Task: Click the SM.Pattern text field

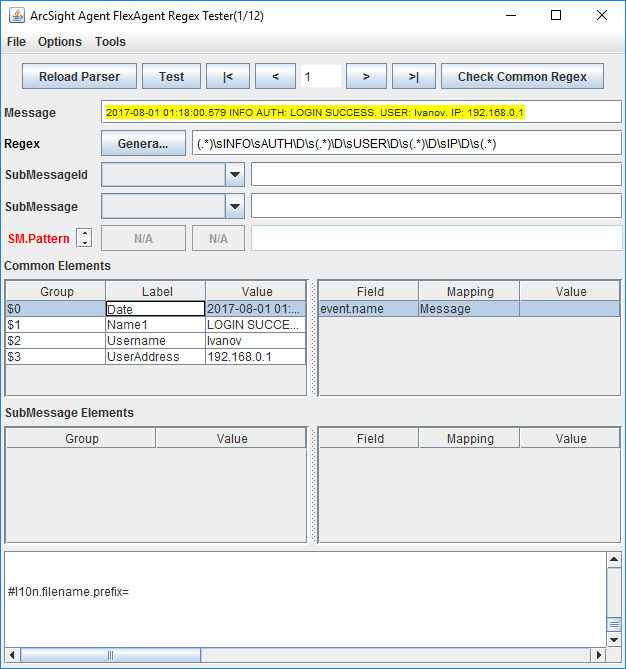Action: click(x=436, y=238)
